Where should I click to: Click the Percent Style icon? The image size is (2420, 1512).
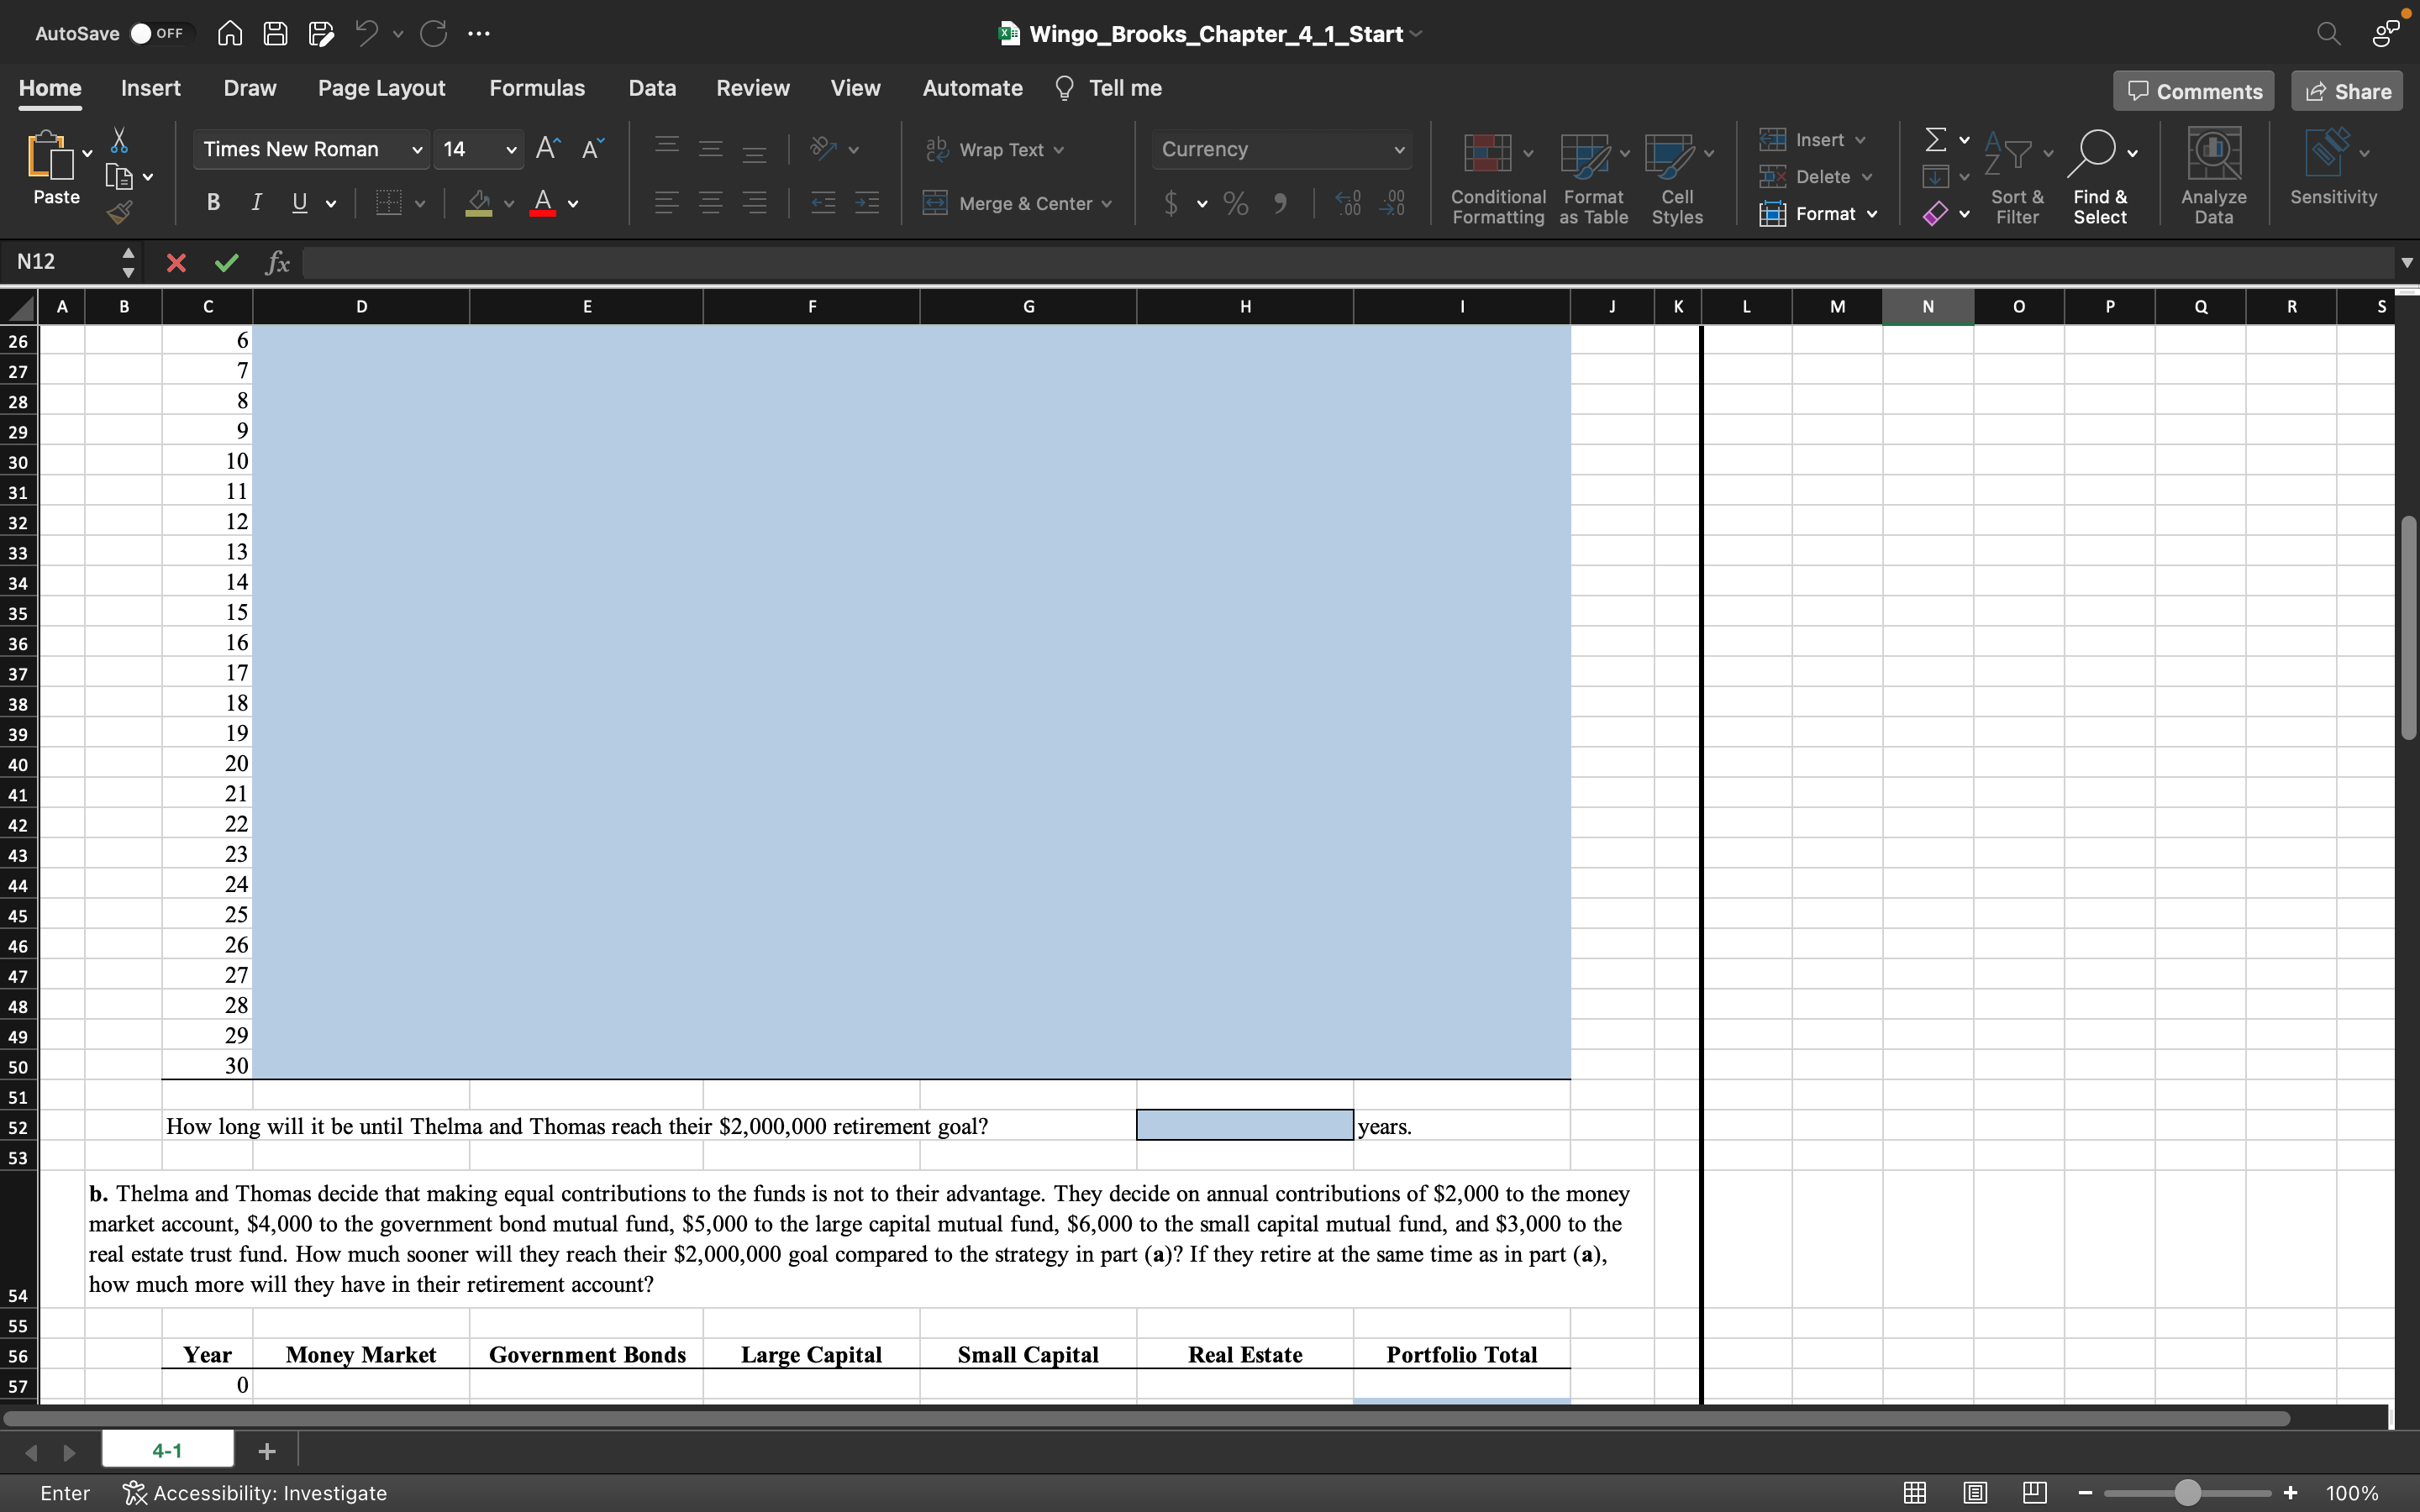(1236, 204)
